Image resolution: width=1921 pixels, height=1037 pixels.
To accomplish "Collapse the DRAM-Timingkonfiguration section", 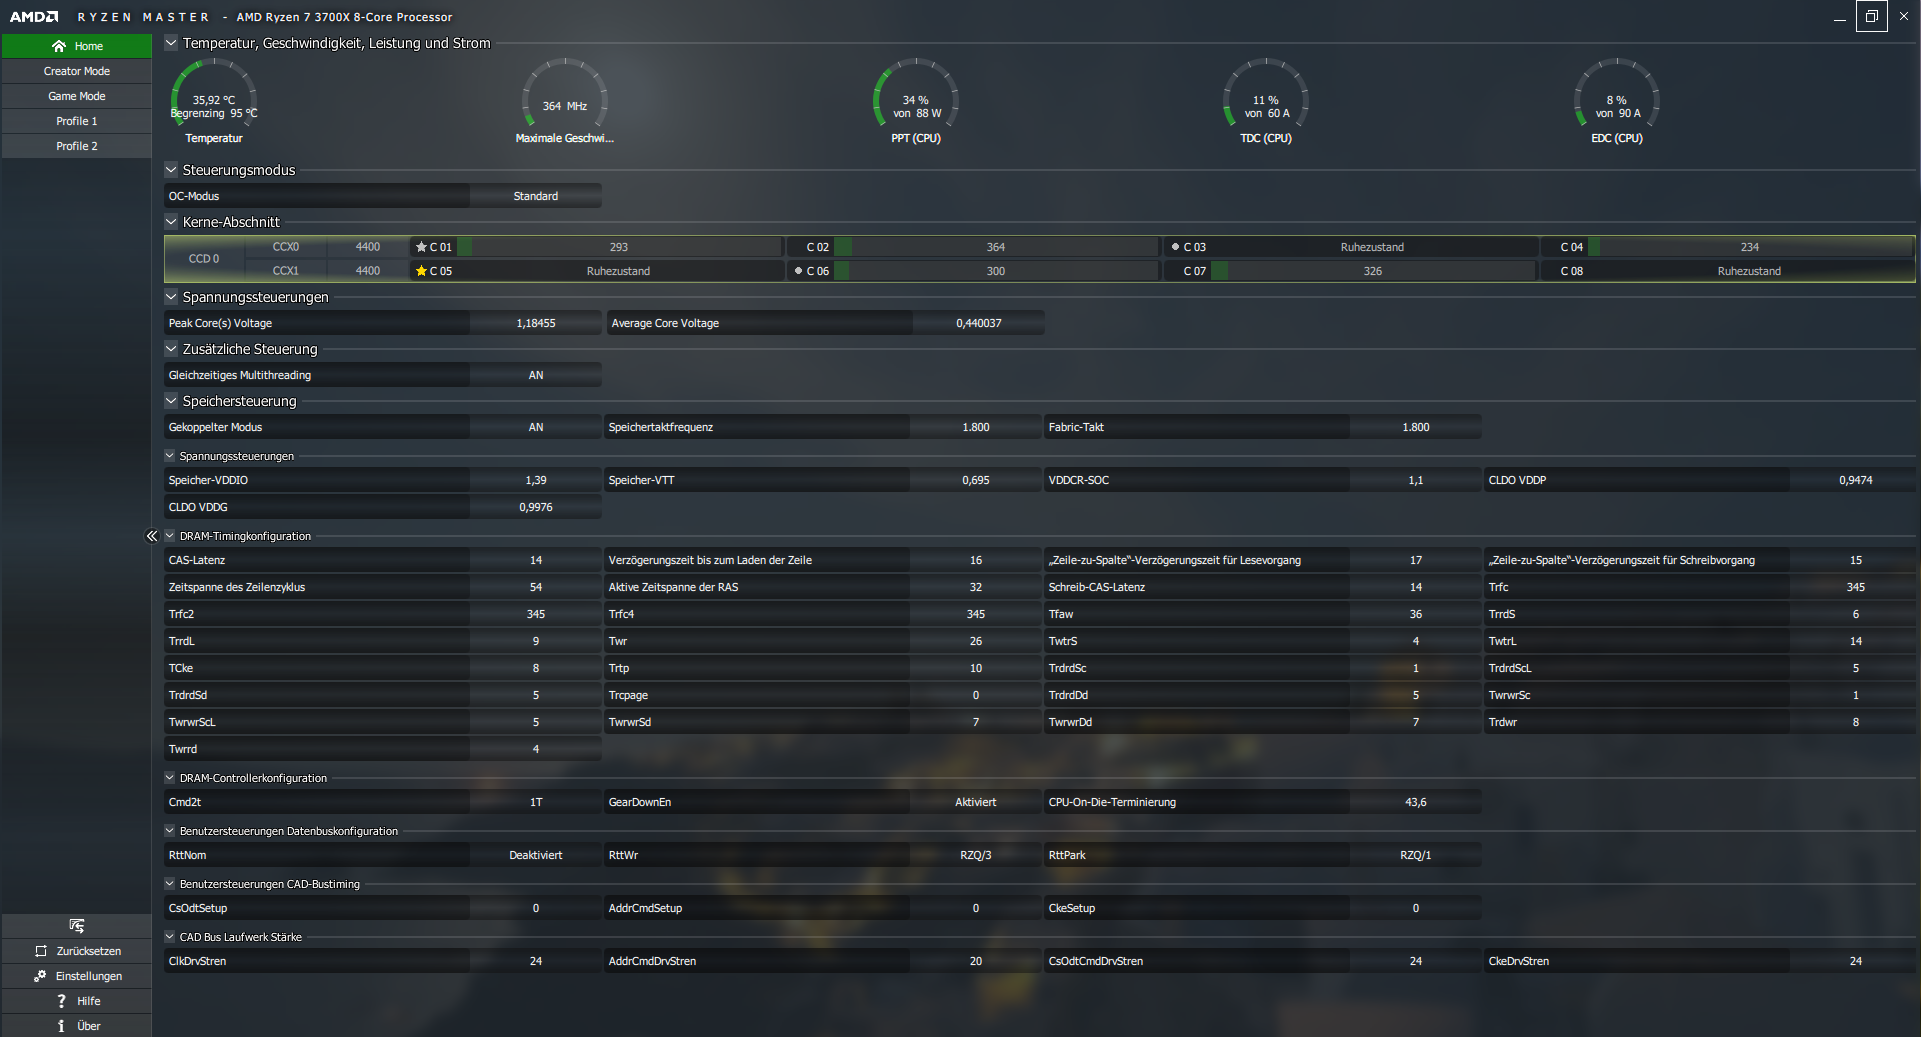I will coord(170,536).
